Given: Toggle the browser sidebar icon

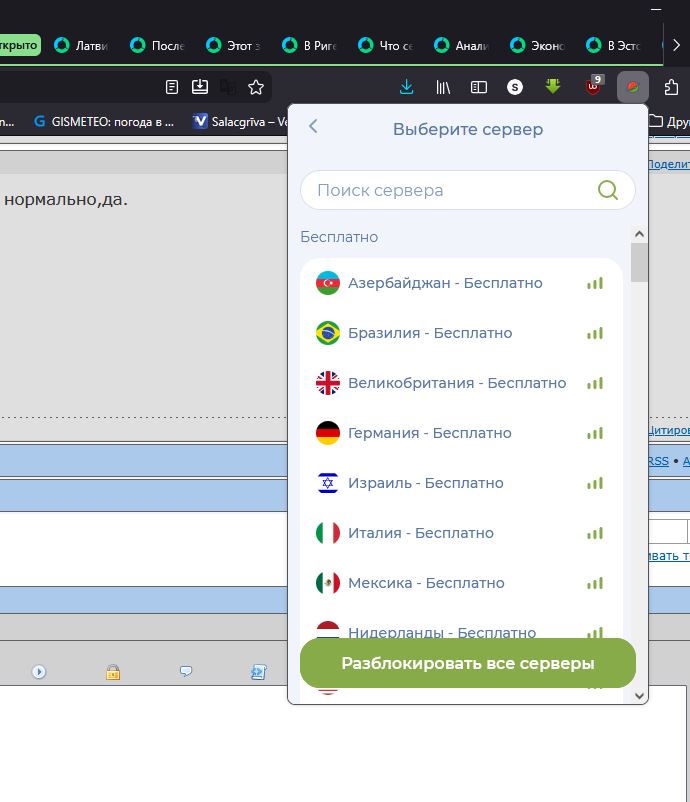Looking at the screenshot, I should (479, 87).
